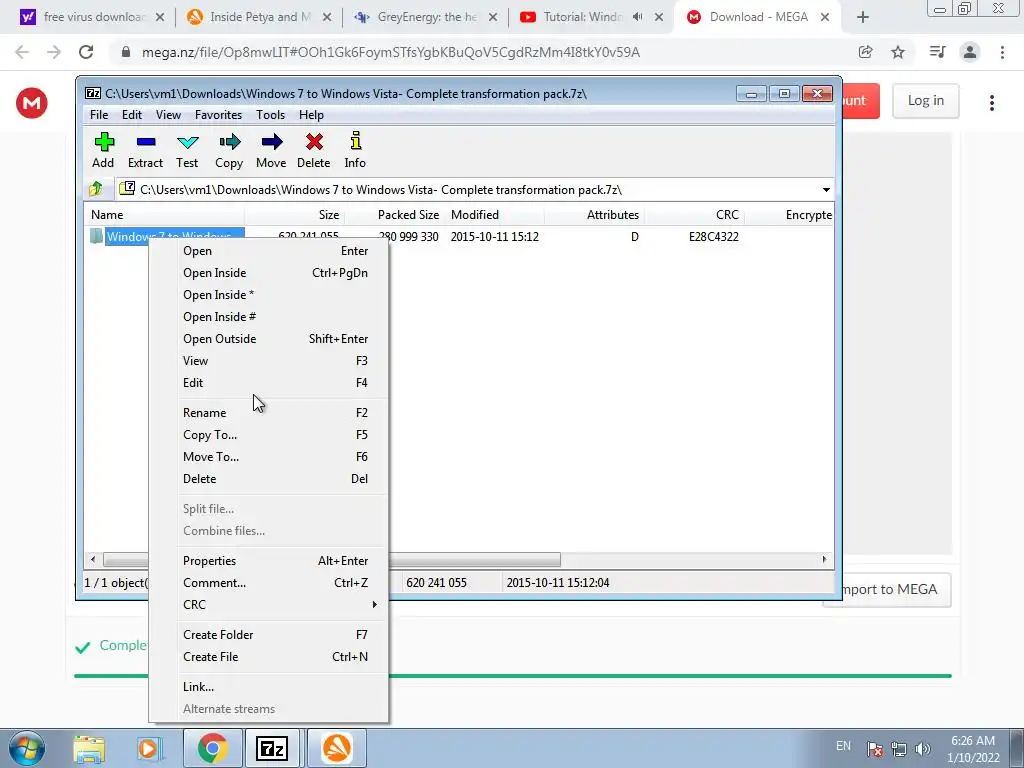1024x768 pixels.
Task: Click the EN language indicator
Action: click(843, 746)
